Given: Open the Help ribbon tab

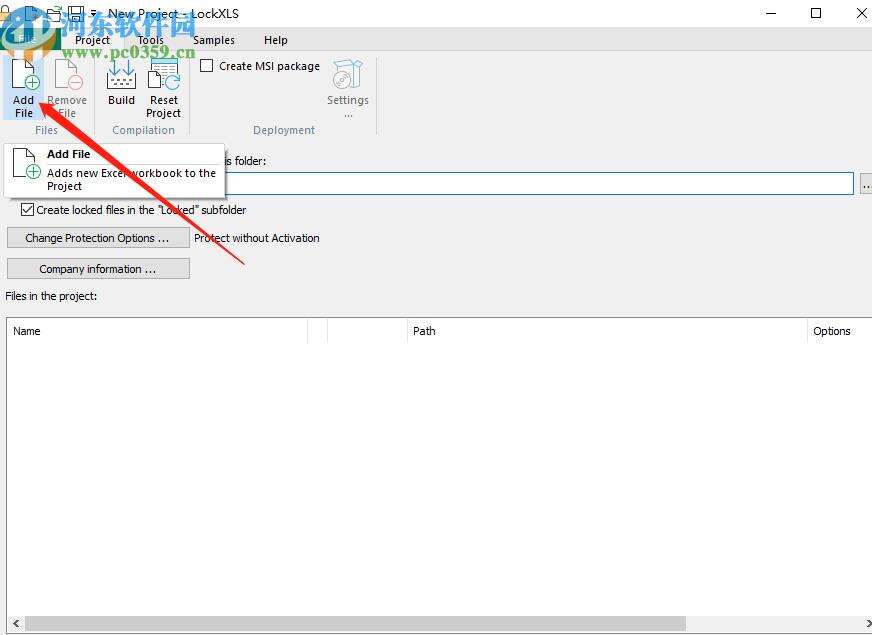Looking at the screenshot, I should pos(275,40).
